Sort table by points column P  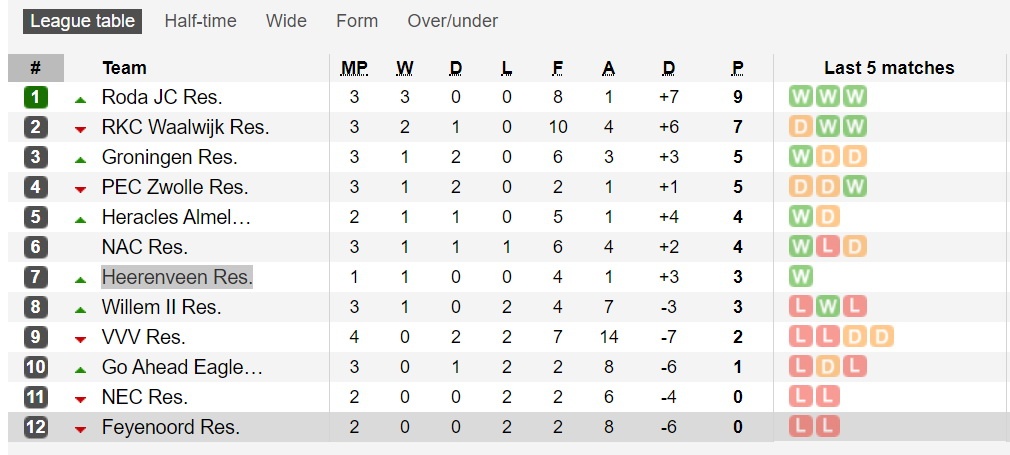738,68
